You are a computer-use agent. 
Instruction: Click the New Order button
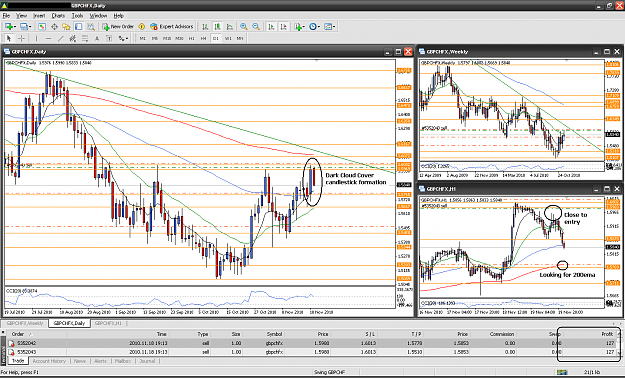point(118,27)
